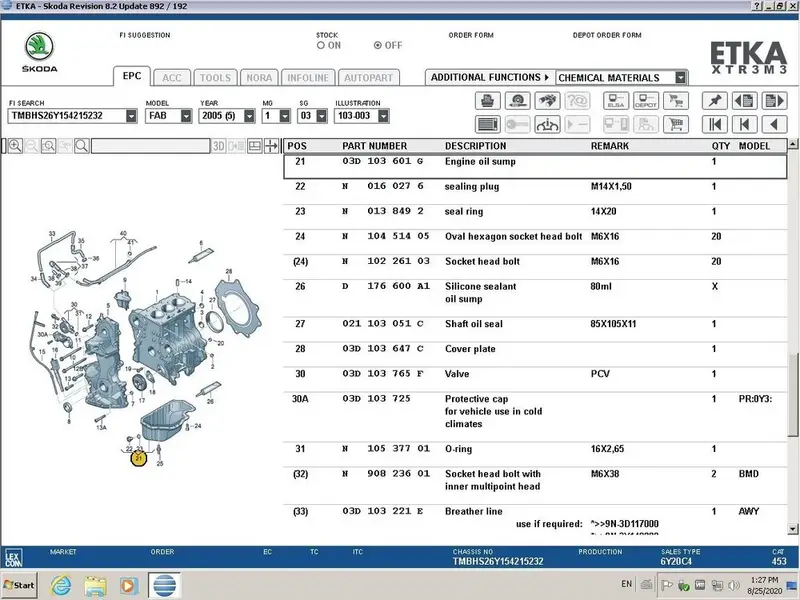800x600 pixels.
Task: Open the vehicle info icon
Action: pos(547,124)
